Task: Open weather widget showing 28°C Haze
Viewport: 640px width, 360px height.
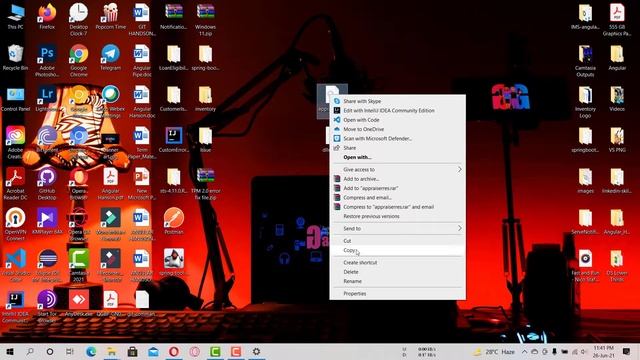Action: pyautogui.click(x=494, y=351)
